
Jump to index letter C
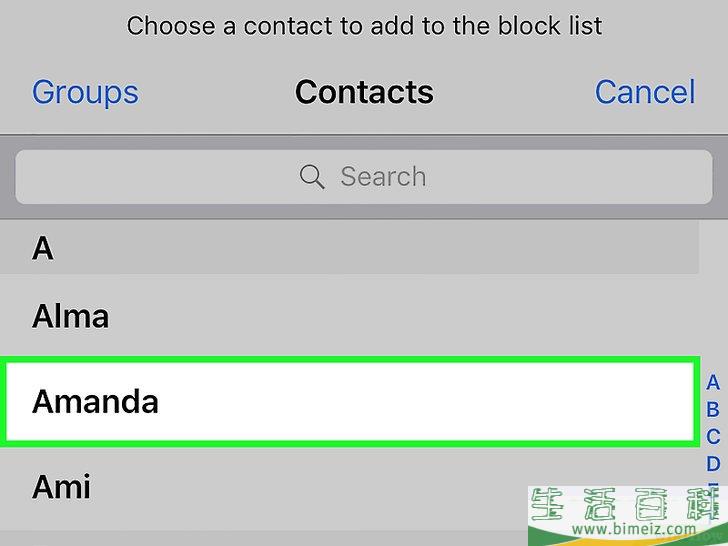coord(713,436)
